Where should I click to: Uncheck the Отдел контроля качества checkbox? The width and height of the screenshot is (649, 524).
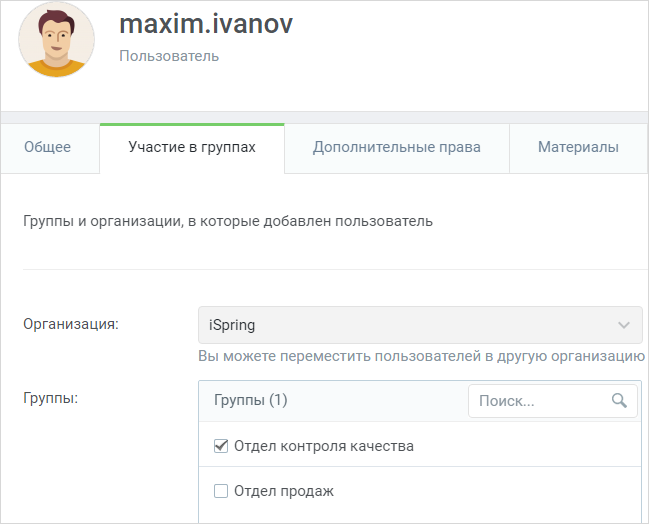tap(221, 446)
